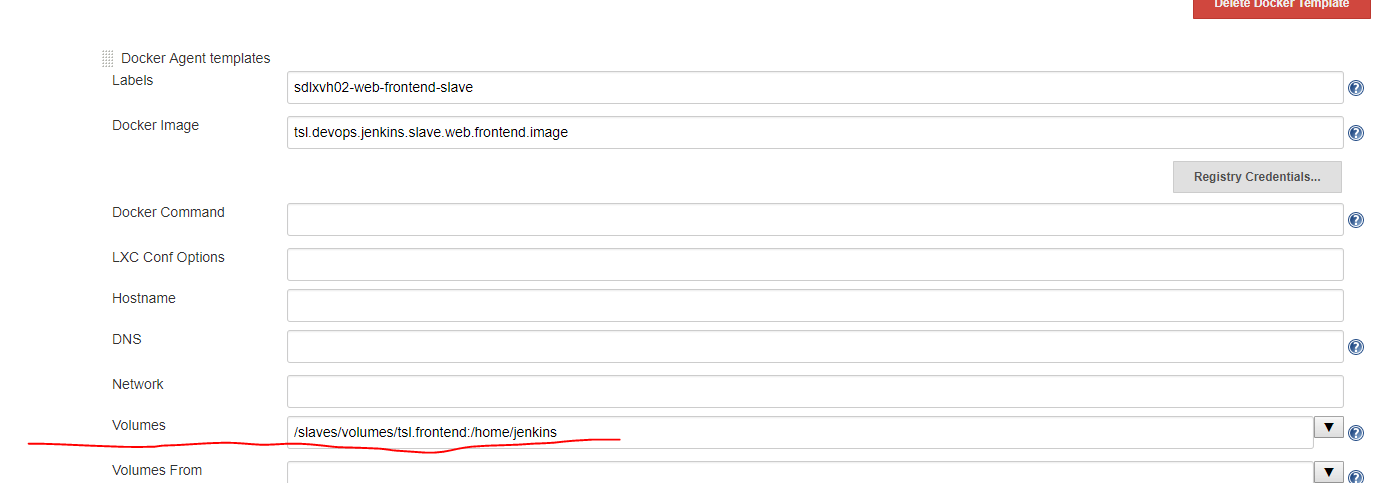This screenshot has height=483, width=1391.
Task: Focus the DNS input field
Action: click(x=814, y=347)
